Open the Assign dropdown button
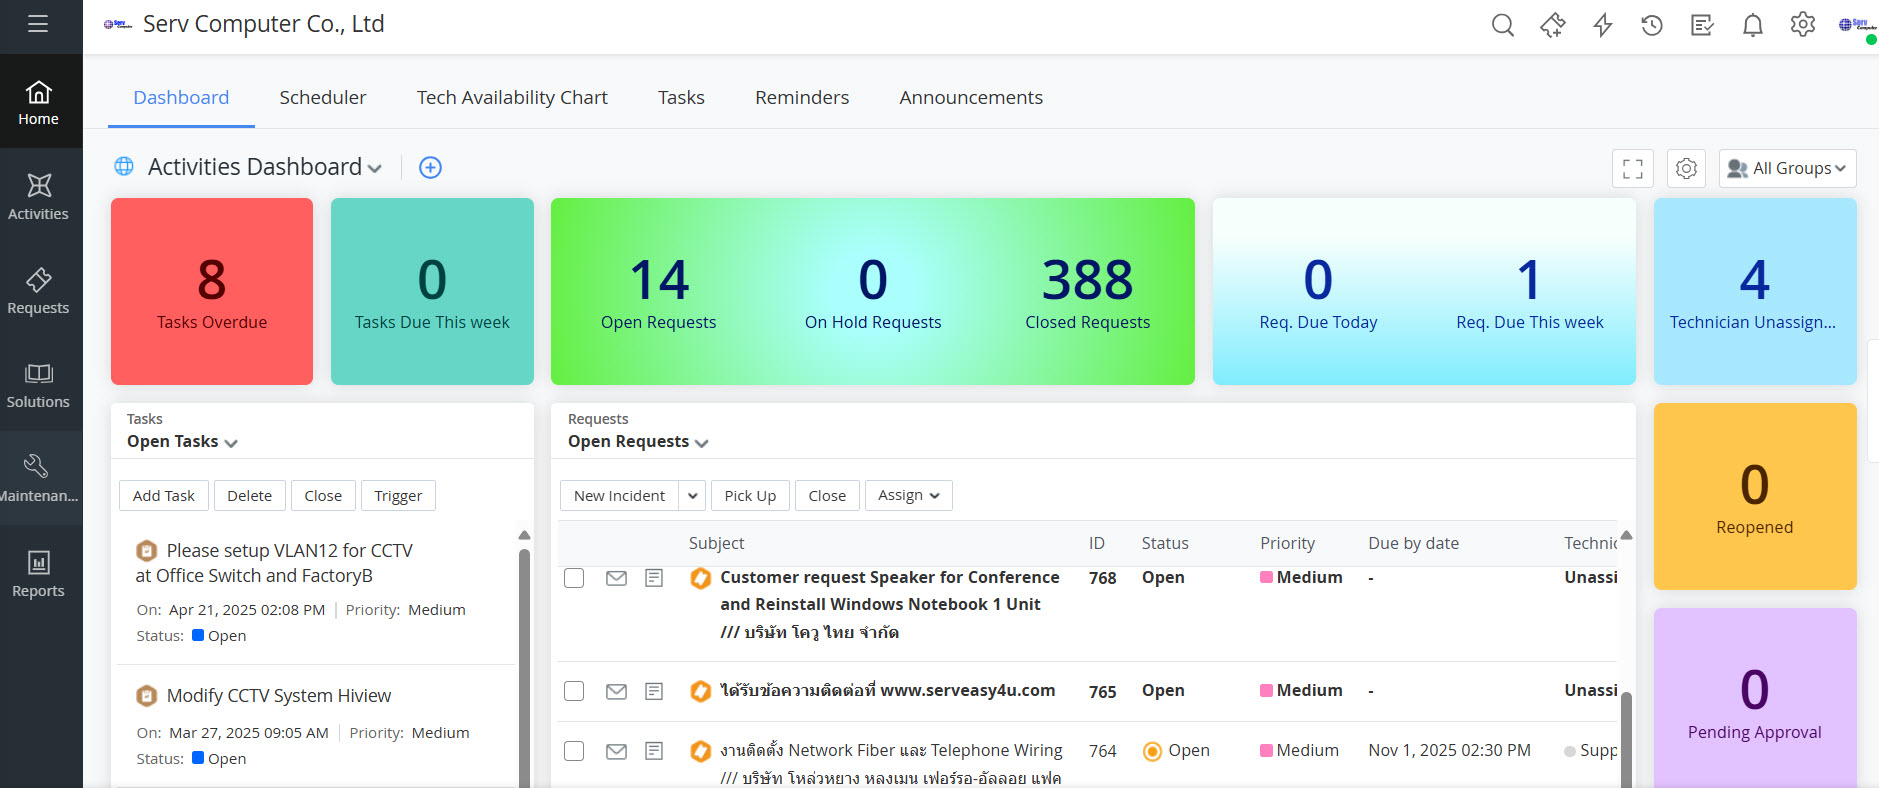The width and height of the screenshot is (1879, 788). 908,496
